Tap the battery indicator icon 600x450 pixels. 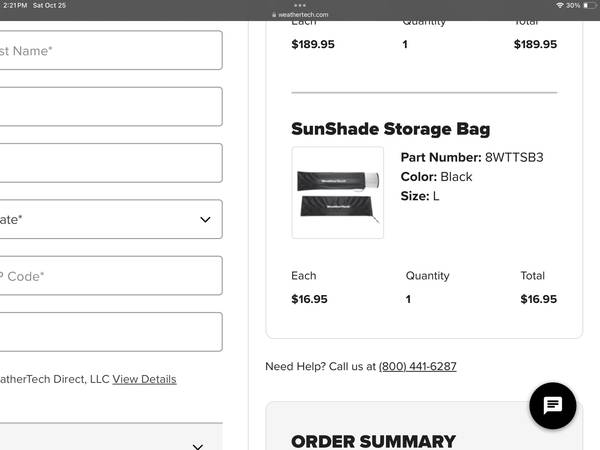pyautogui.click(x=590, y=6)
